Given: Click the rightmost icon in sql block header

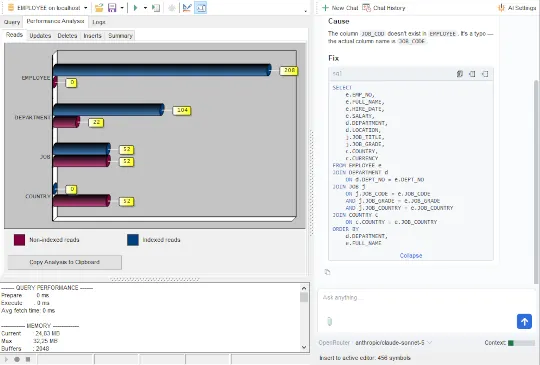Looking at the screenshot, I should (485, 74).
